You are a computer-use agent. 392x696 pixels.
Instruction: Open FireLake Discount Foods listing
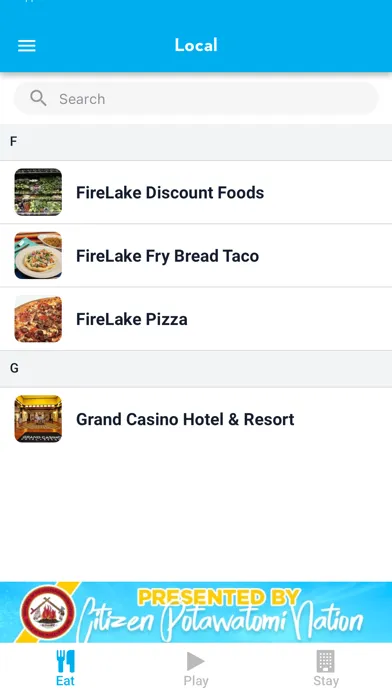(x=196, y=192)
